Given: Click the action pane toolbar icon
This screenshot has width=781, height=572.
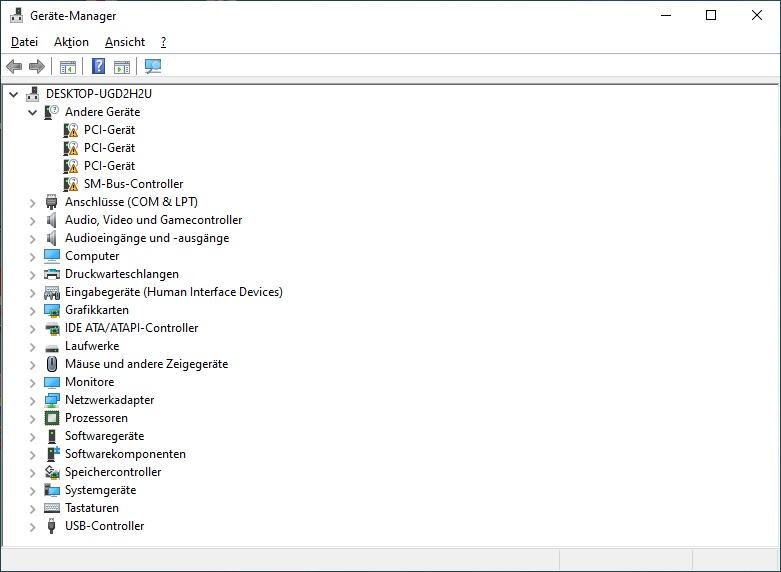Looking at the screenshot, I should tap(122, 66).
